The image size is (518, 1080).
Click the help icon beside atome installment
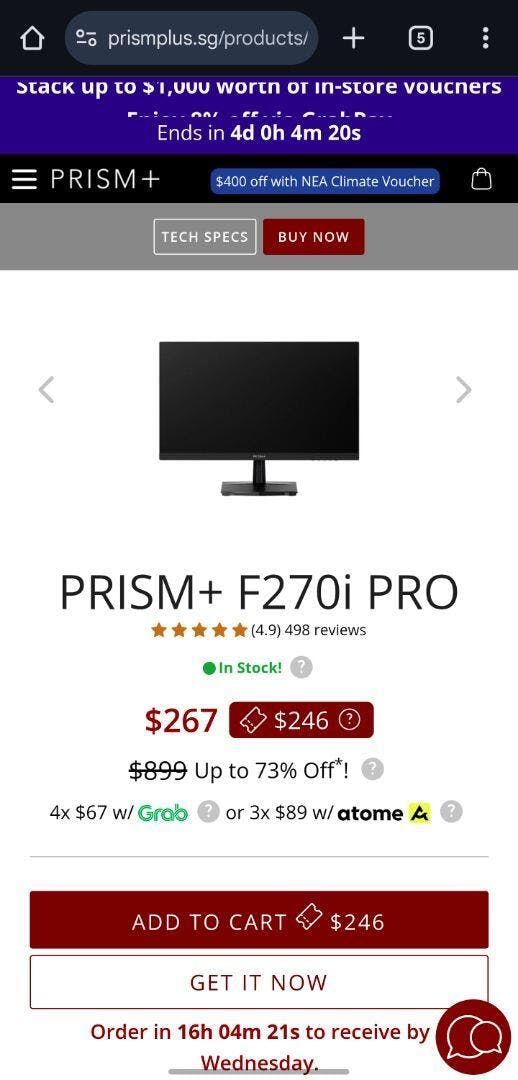pyautogui.click(x=451, y=812)
